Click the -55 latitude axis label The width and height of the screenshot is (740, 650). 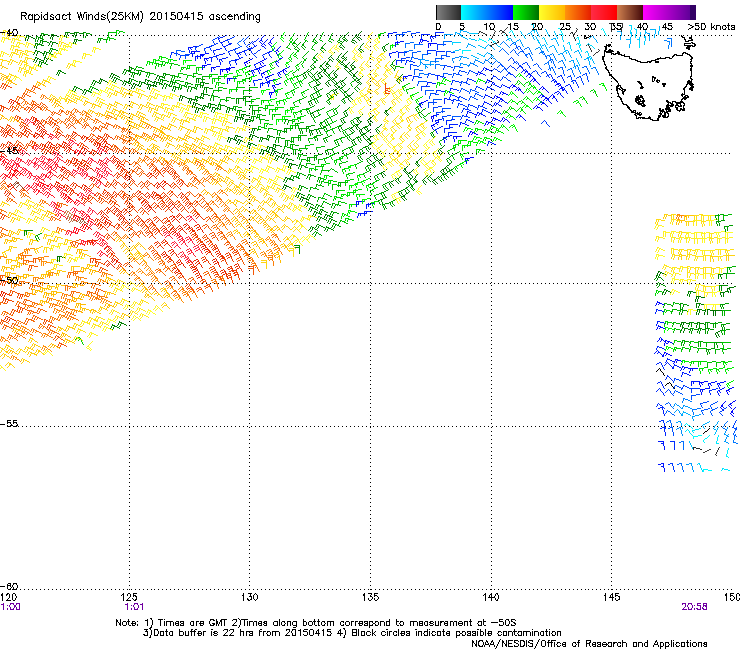[9, 423]
